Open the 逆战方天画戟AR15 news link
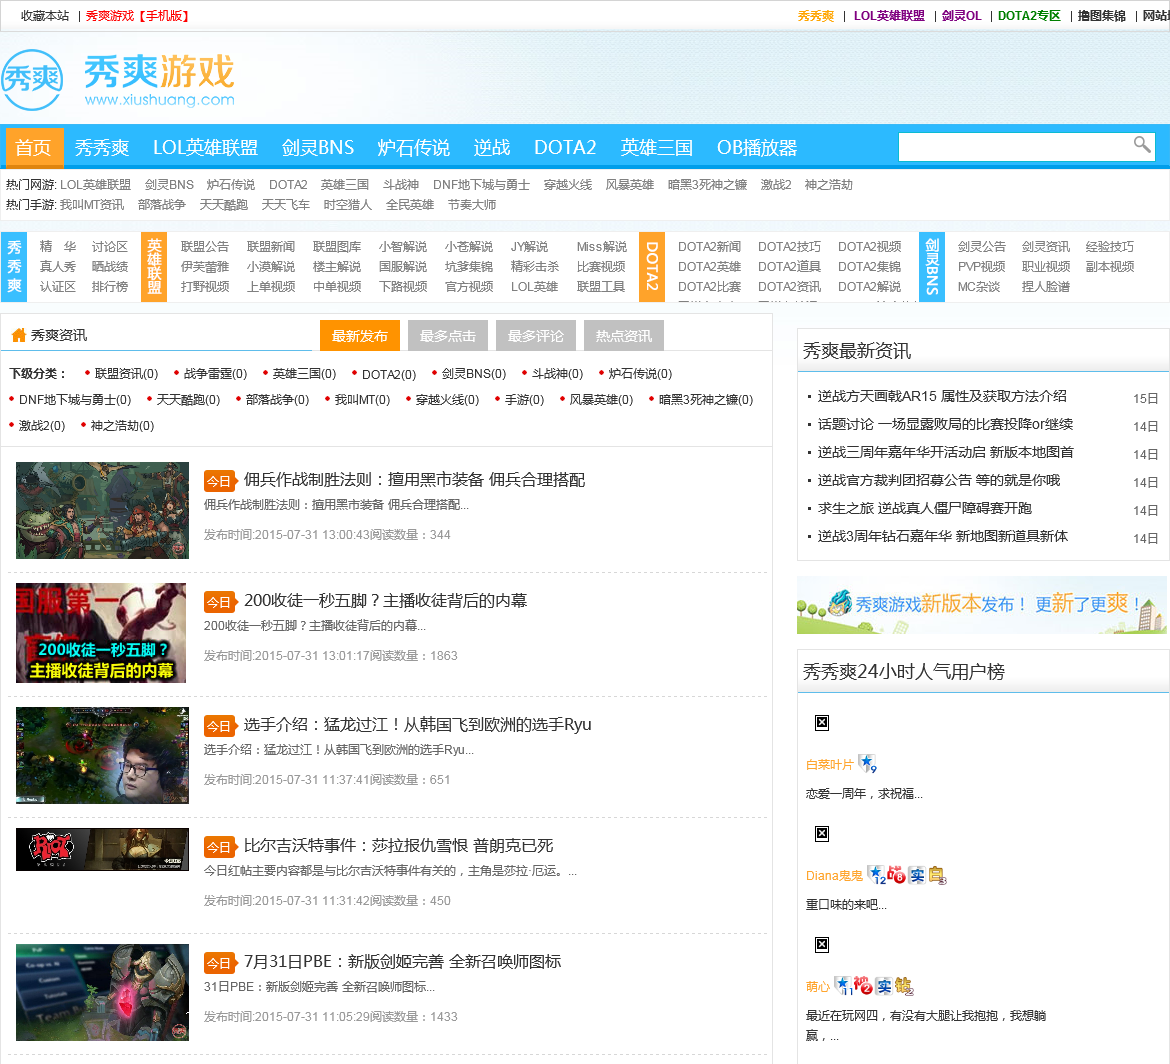The width and height of the screenshot is (1170, 1064). coord(942,396)
